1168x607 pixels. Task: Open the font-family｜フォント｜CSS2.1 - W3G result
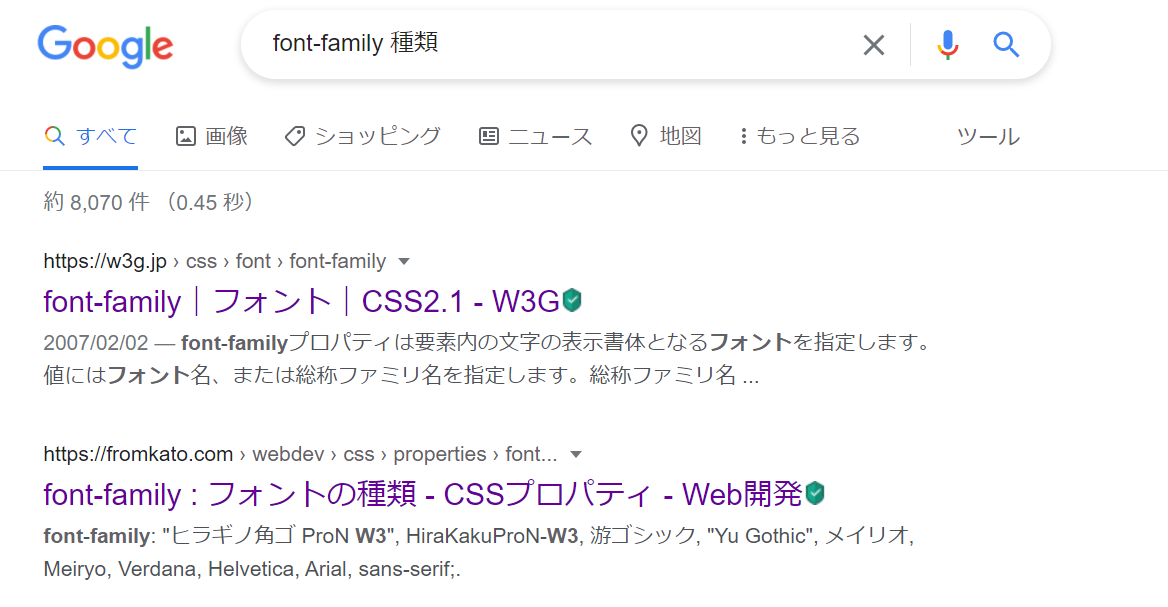301,302
